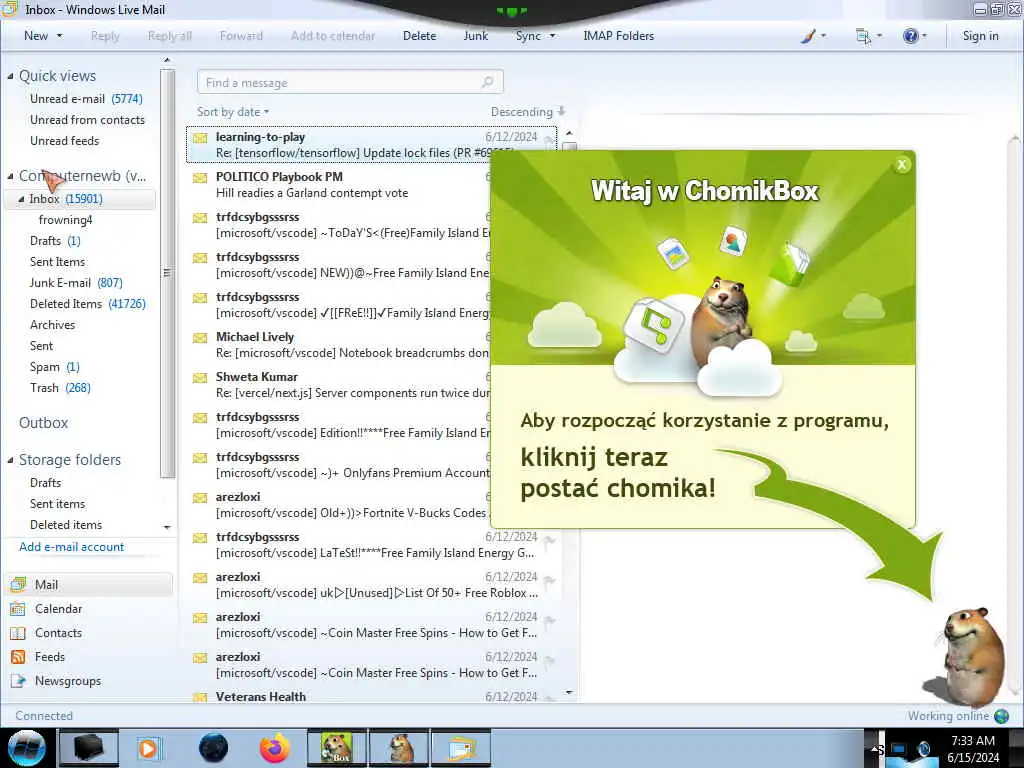Image resolution: width=1024 pixels, height=768 pixels.
Task: Open the Outbox folder
Action: click(43, 423)
